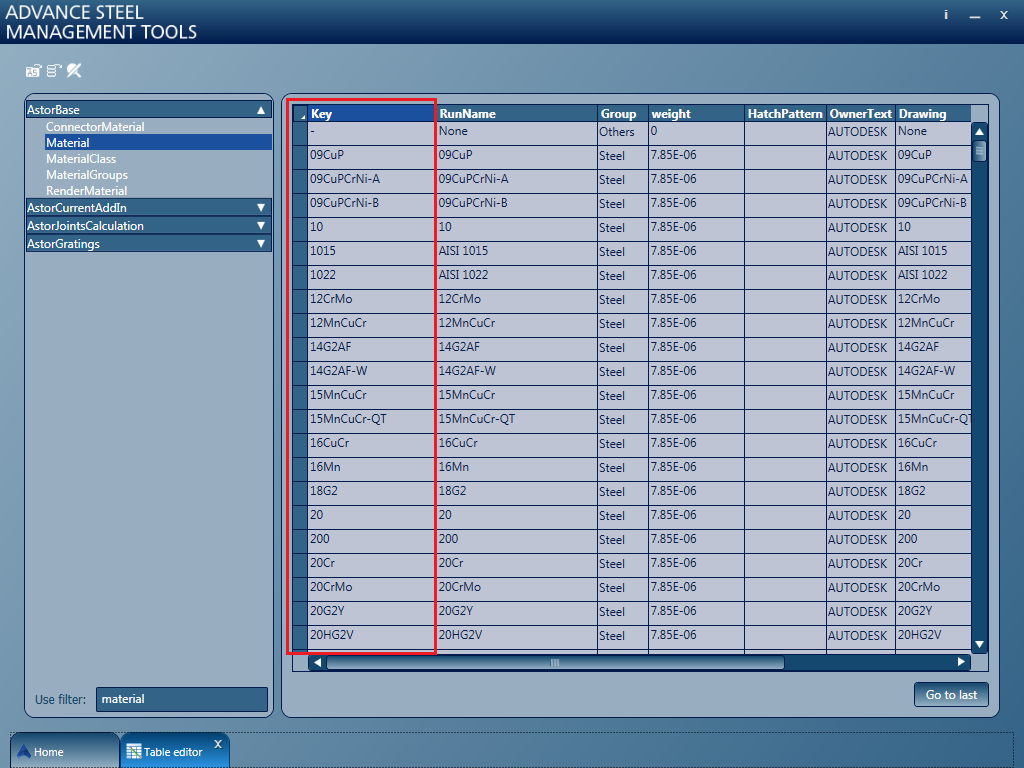Click the Advance Steel logo on the Home tab
This screenshot has height=768, width=1024.
coord(24,752)
